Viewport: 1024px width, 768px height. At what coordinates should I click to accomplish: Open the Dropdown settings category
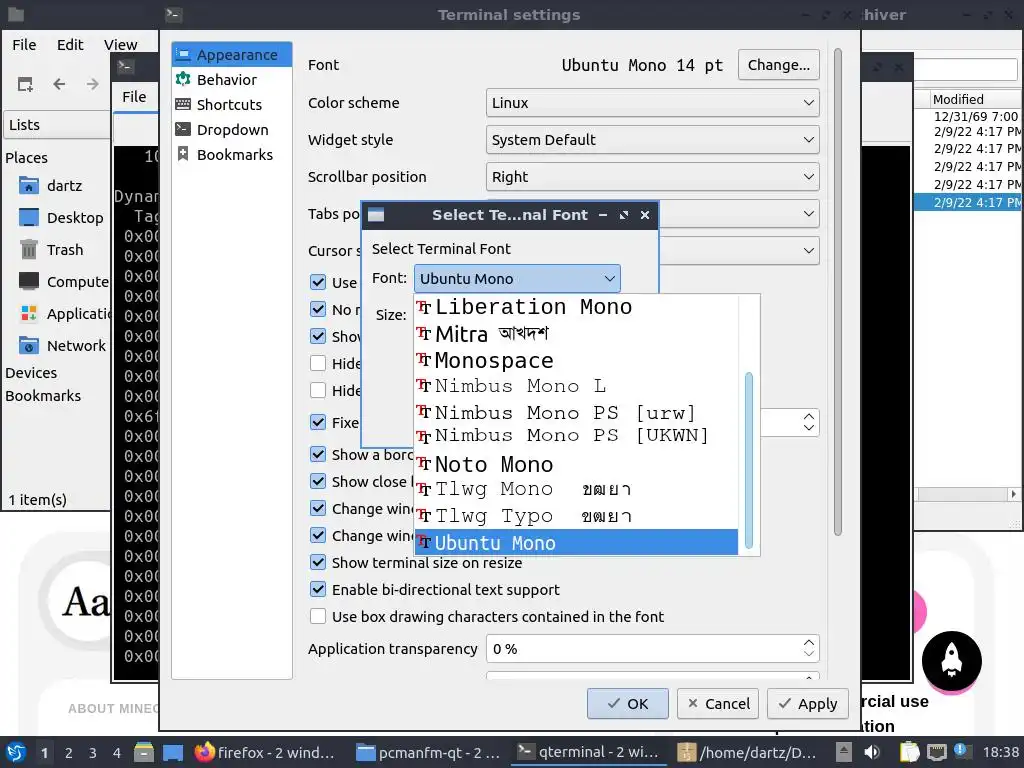coord(232,130)
